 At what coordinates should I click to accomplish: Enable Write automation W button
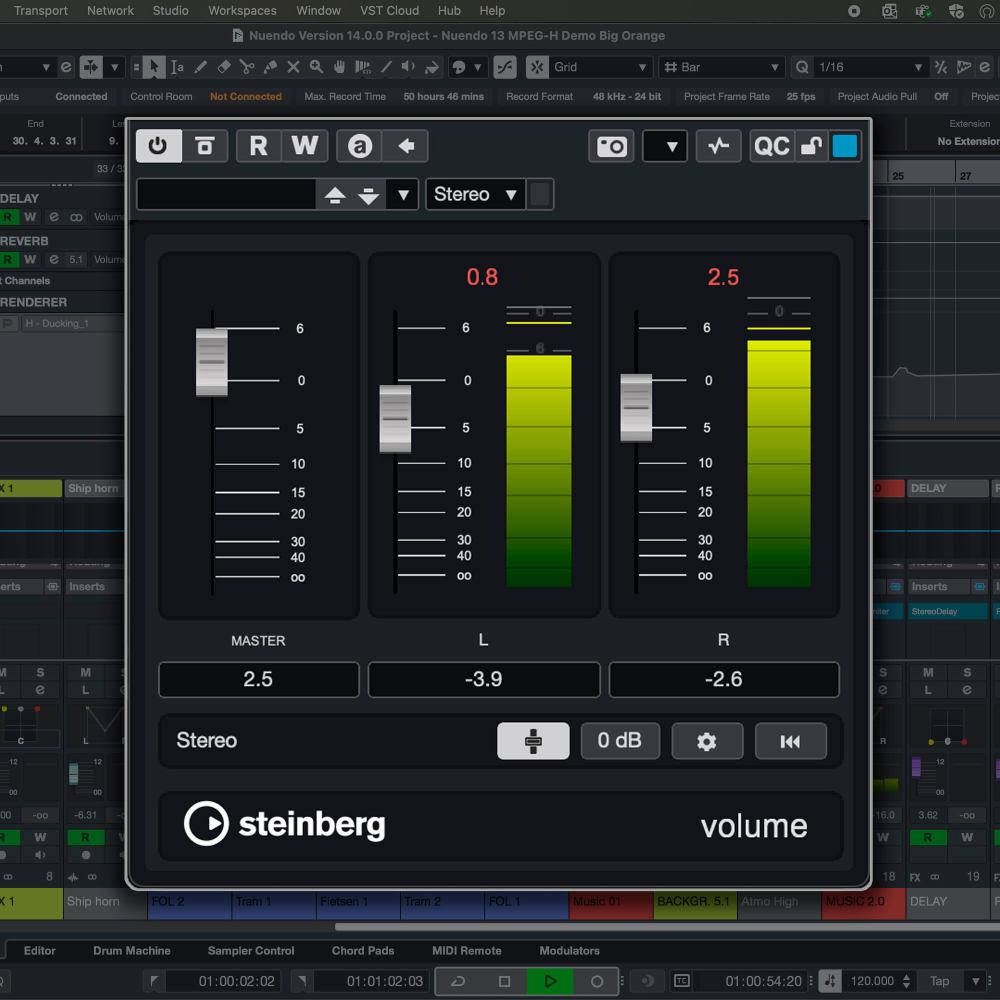click(x=304, y=146)
